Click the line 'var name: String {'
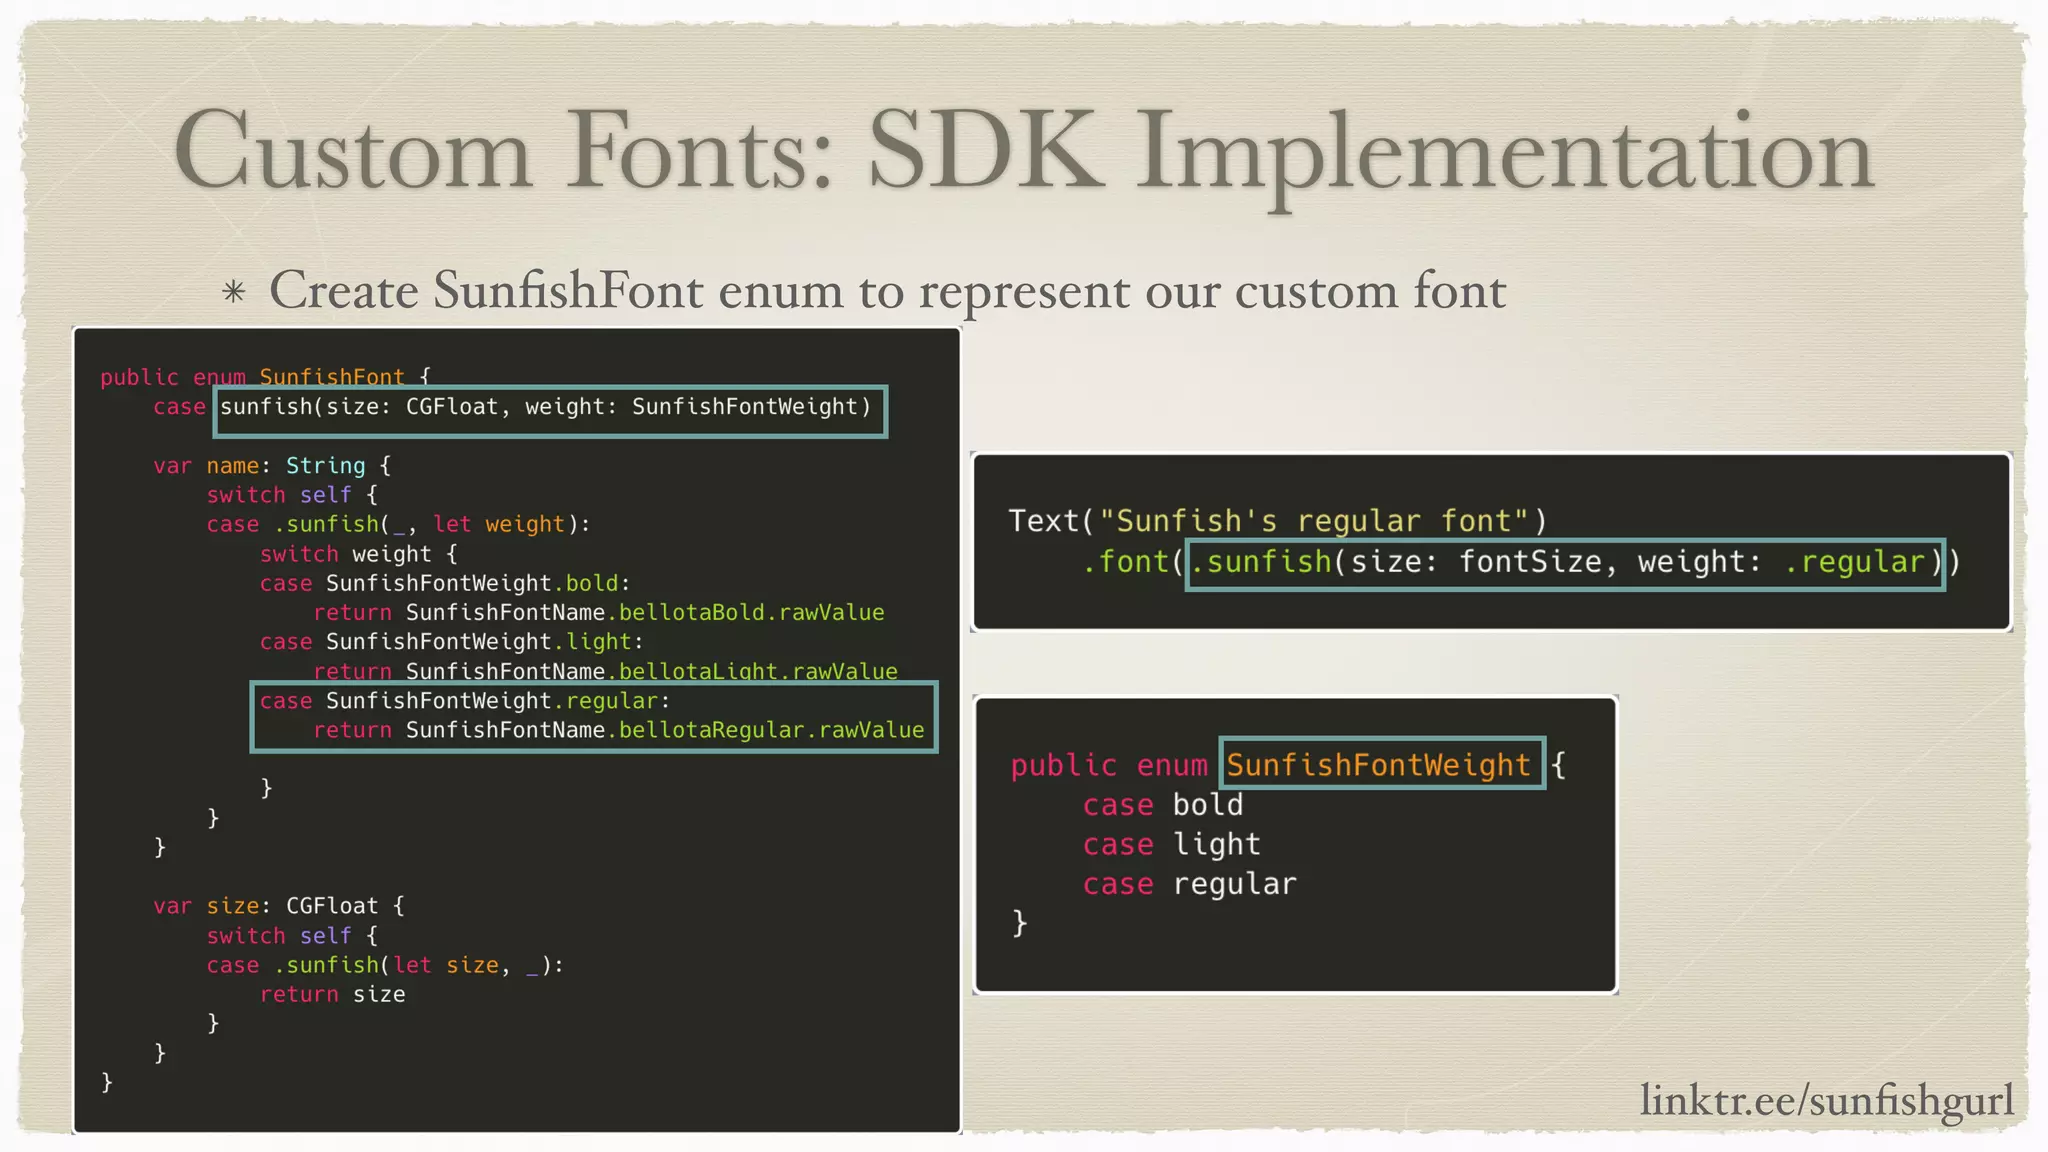 click(272, 466)
